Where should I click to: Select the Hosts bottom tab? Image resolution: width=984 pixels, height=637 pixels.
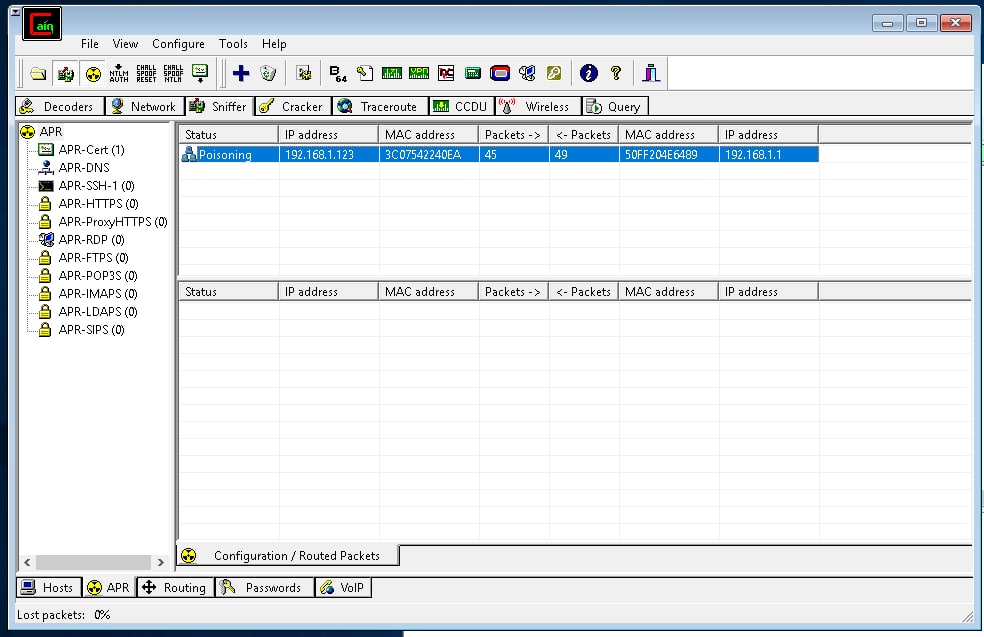tap(48, 587)
